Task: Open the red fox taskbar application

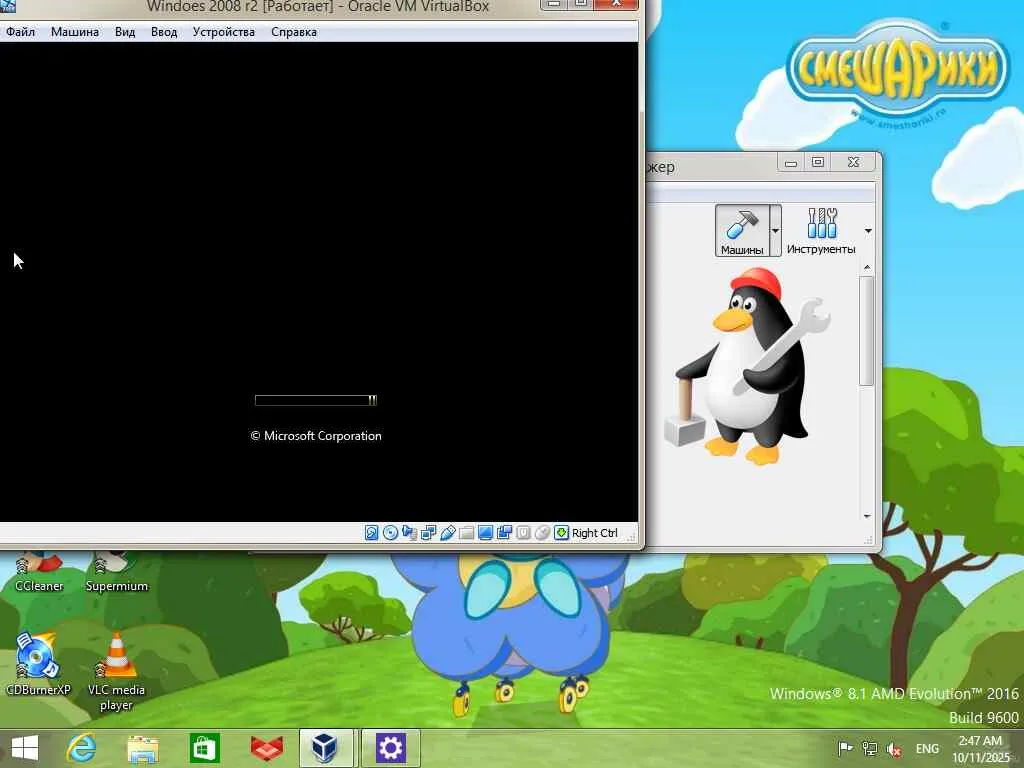Action: pyautogui.click(x=266, y=748)
